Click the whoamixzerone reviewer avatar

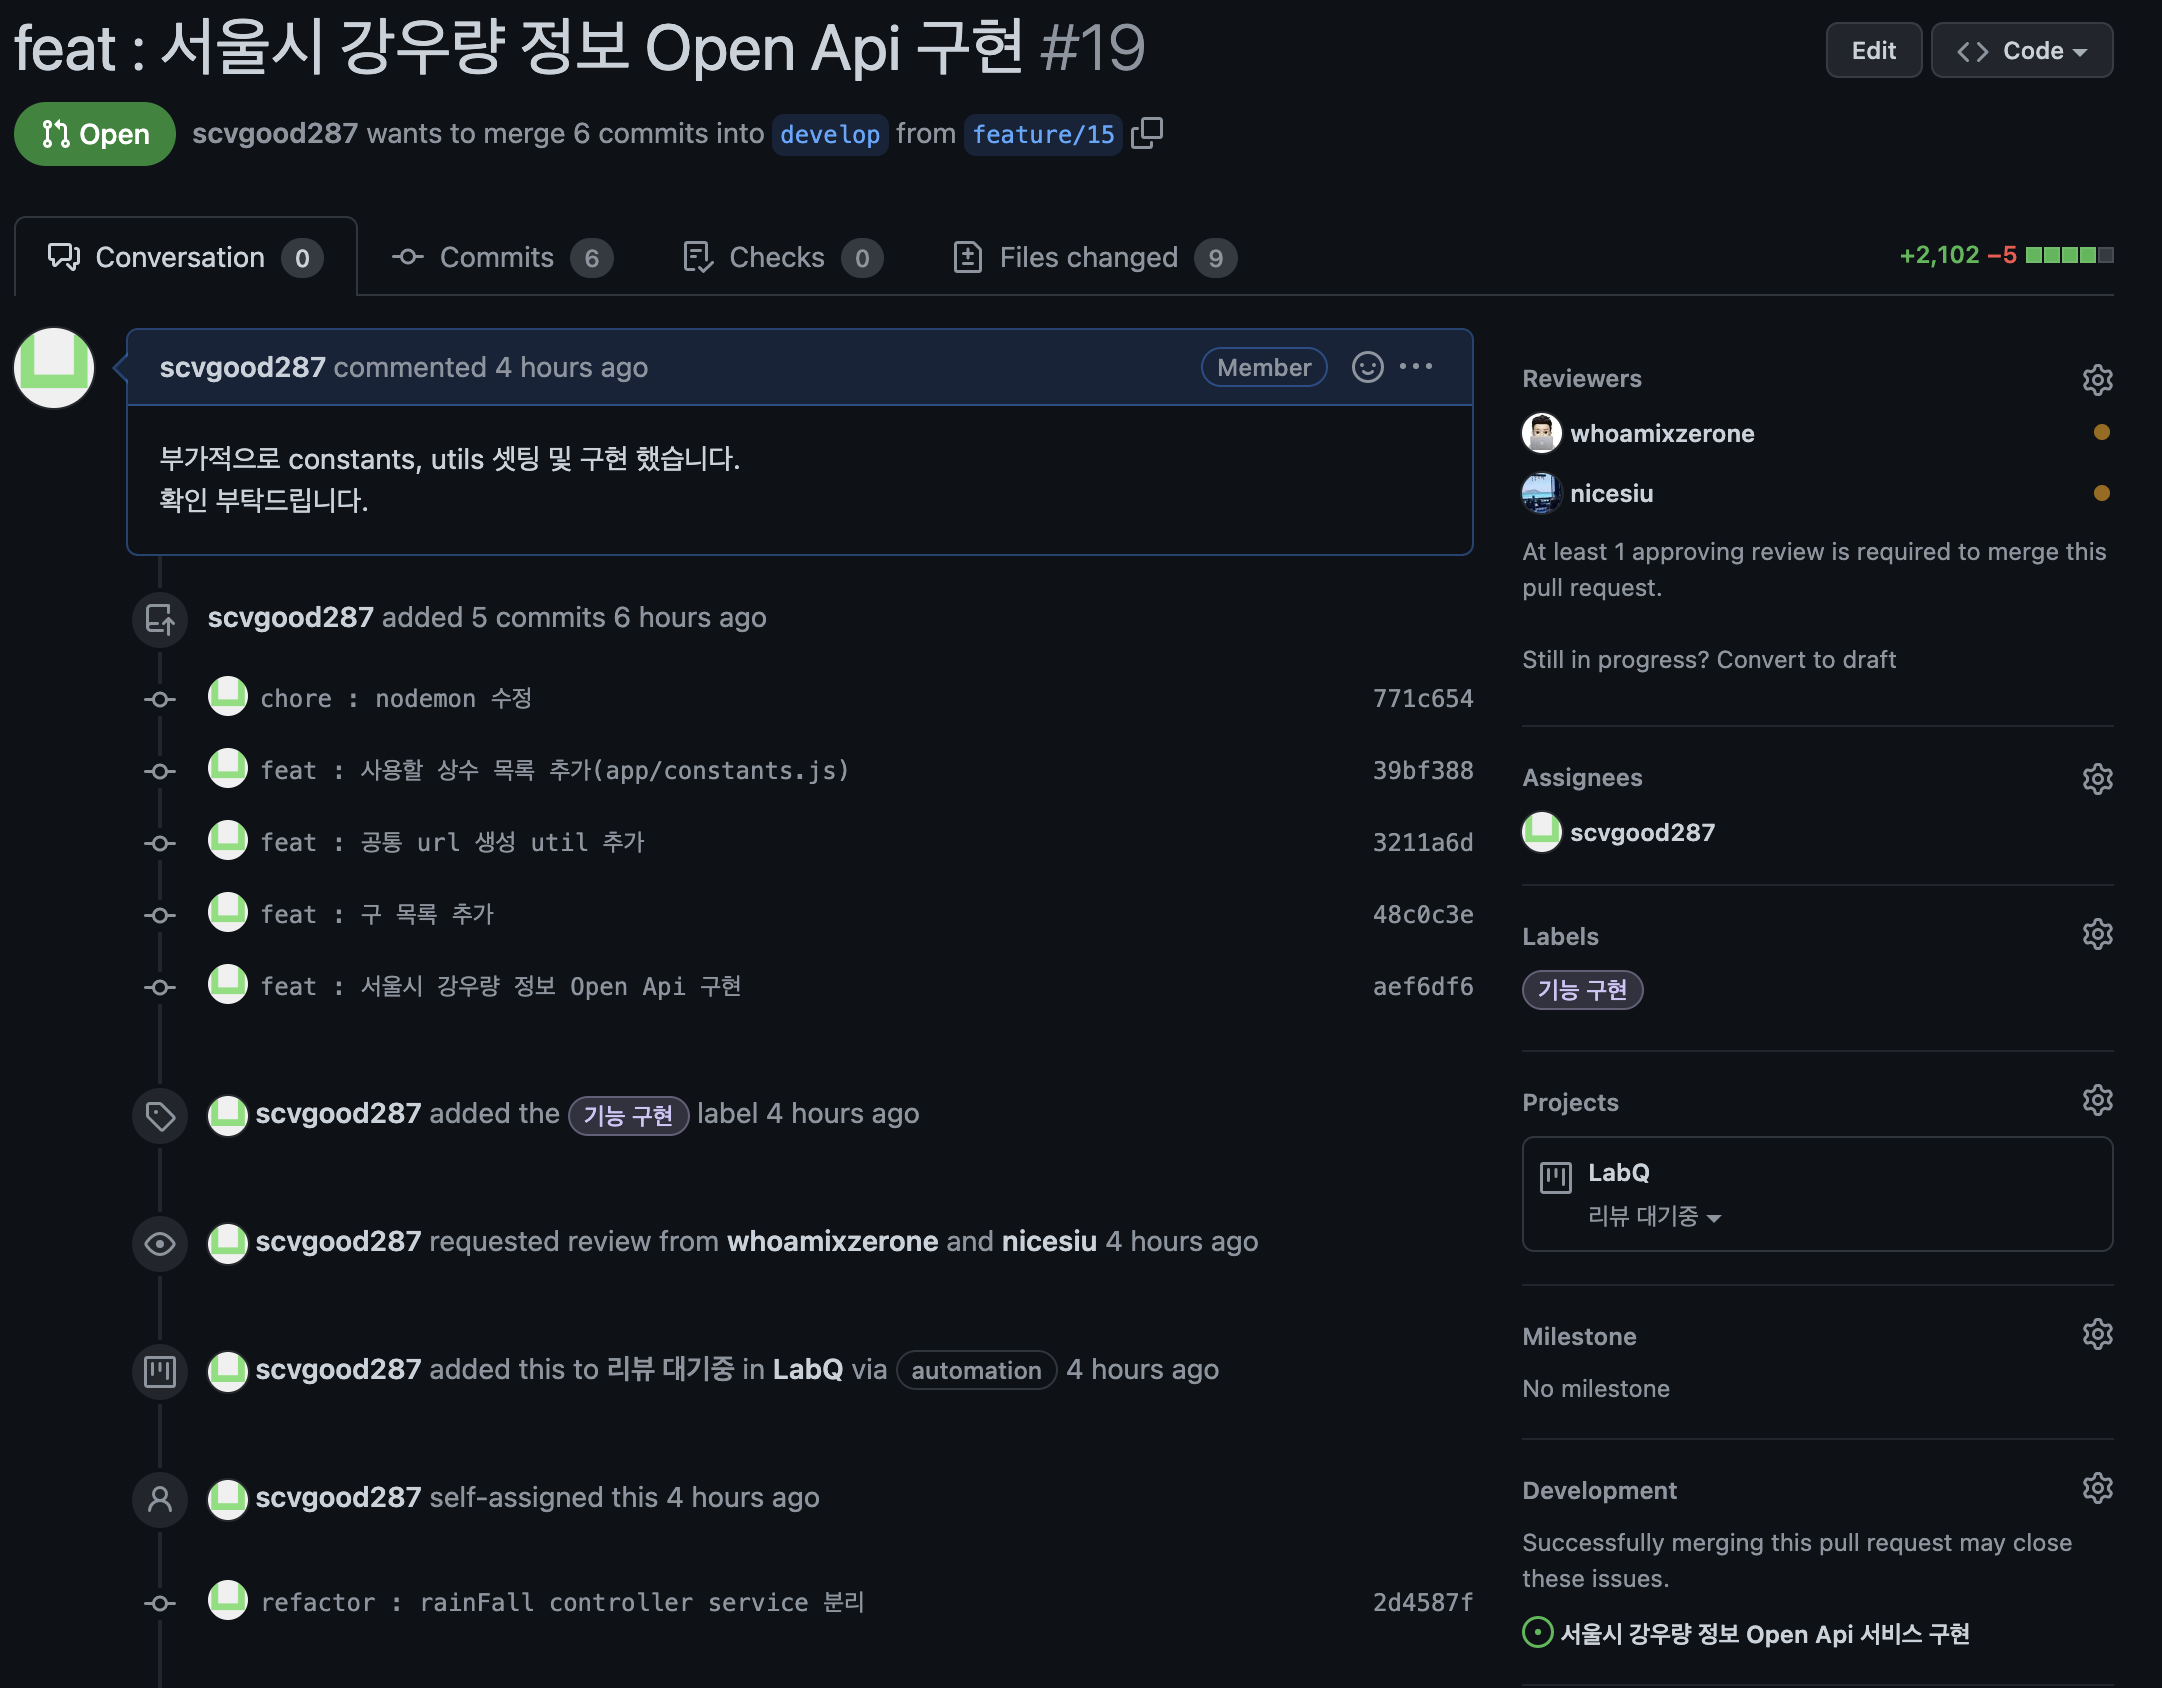(x=1541, y=433)
